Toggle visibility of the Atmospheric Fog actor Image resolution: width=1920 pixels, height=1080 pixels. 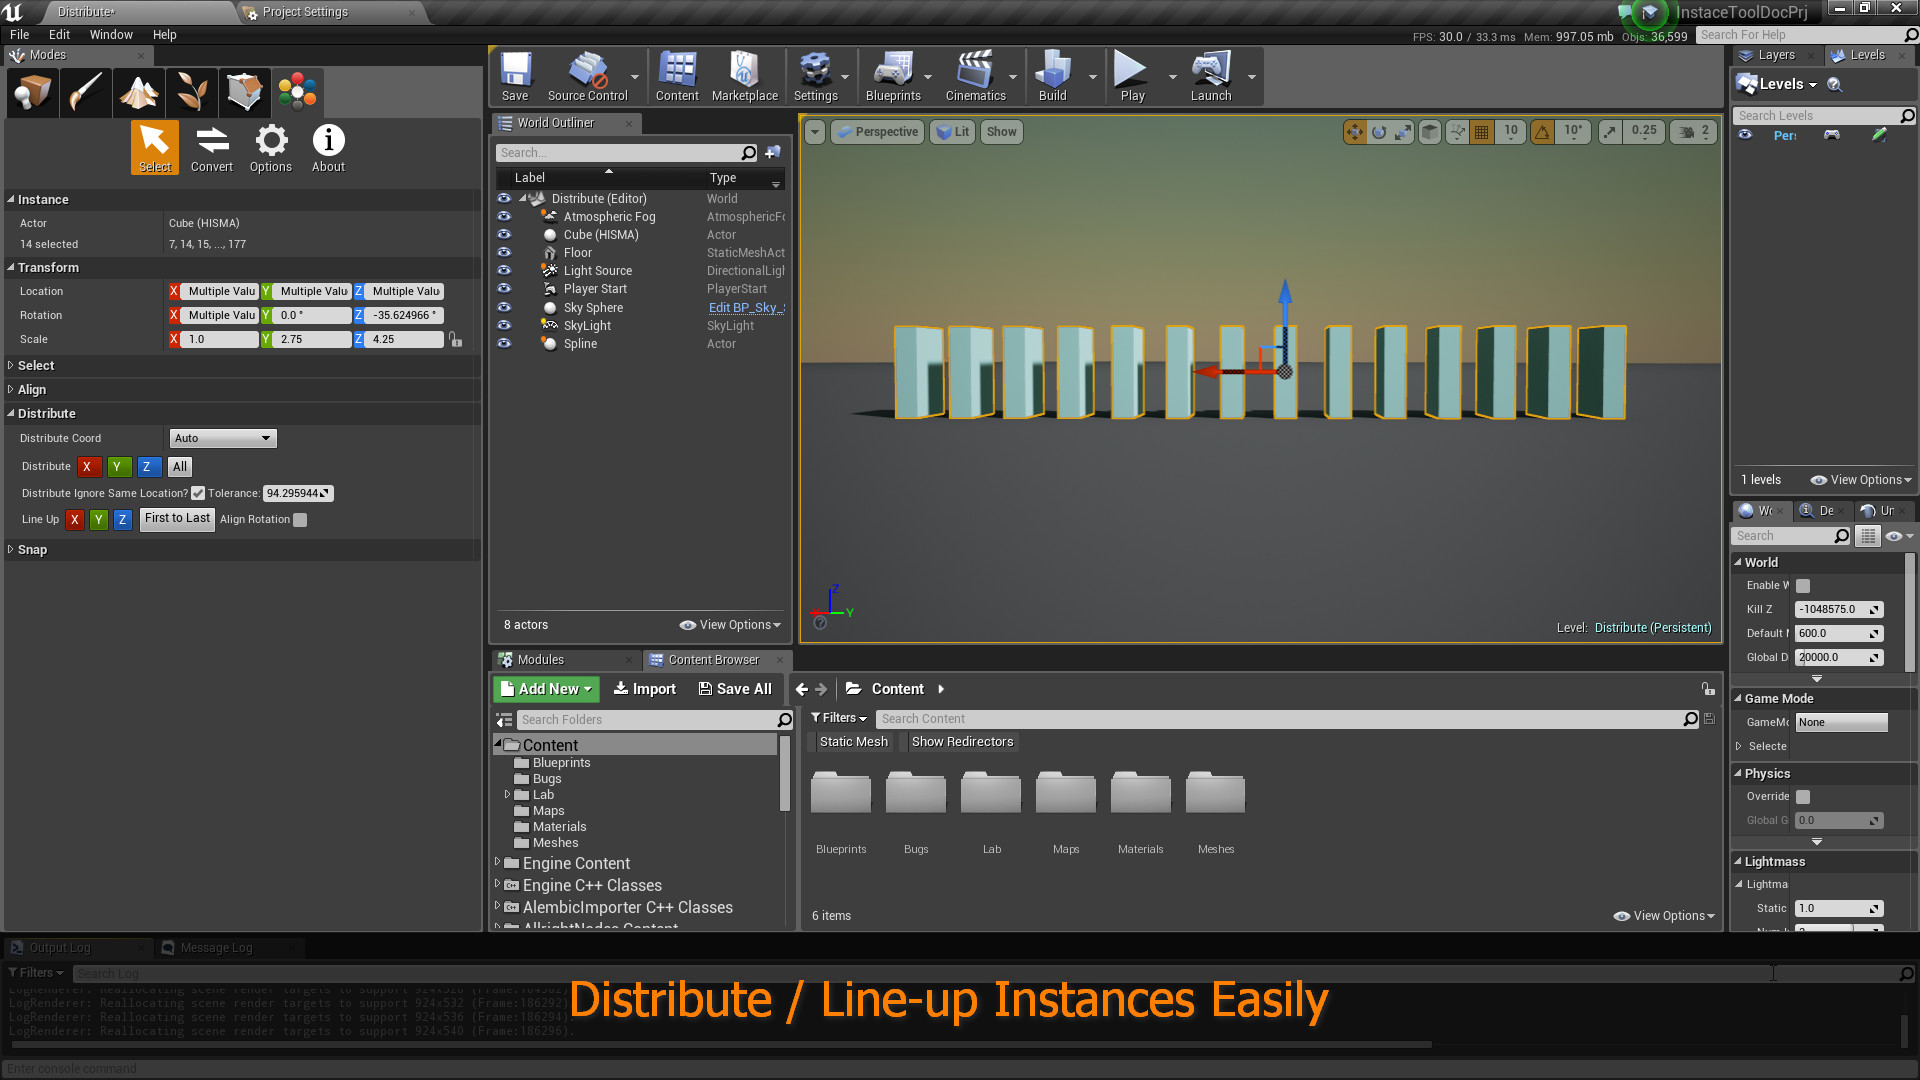[504, 216]
